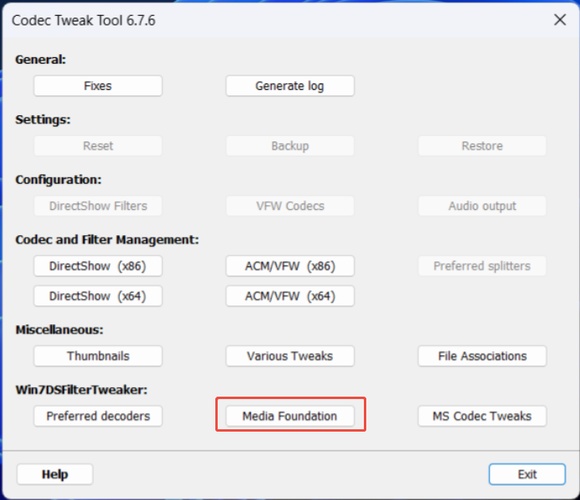580x500 pixels.
Task: Open DirectShow Filters configuration
Action: click(x=98, y=206)
